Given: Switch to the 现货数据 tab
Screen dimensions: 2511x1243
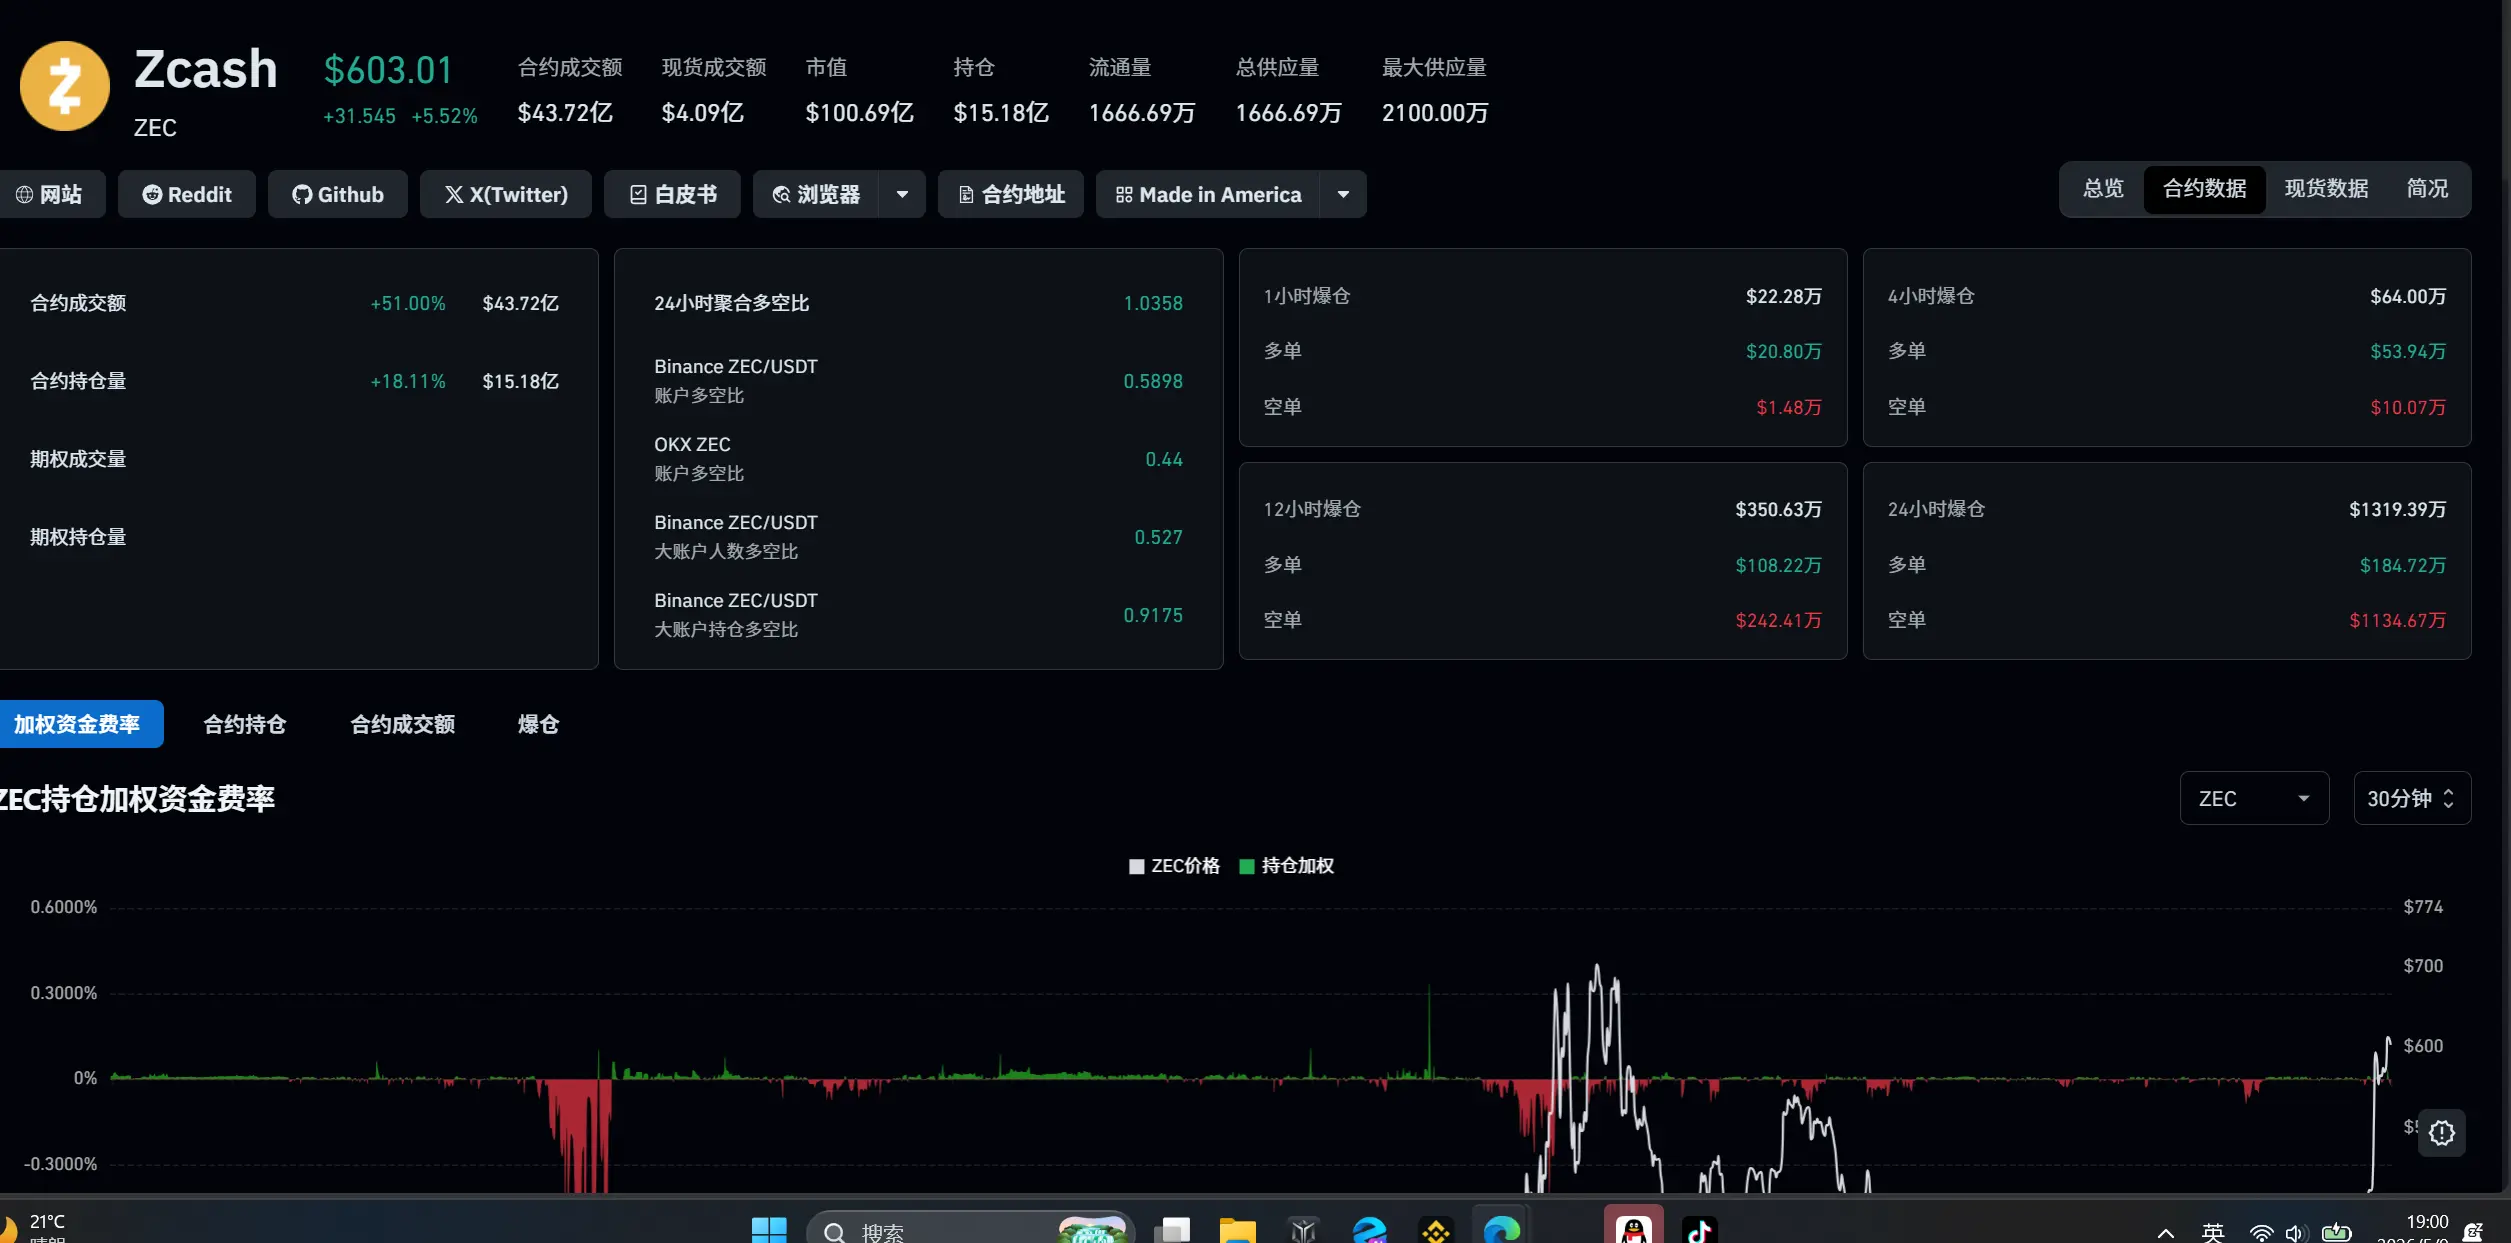Looking at the screenshot, I should tap(2327, 189).
